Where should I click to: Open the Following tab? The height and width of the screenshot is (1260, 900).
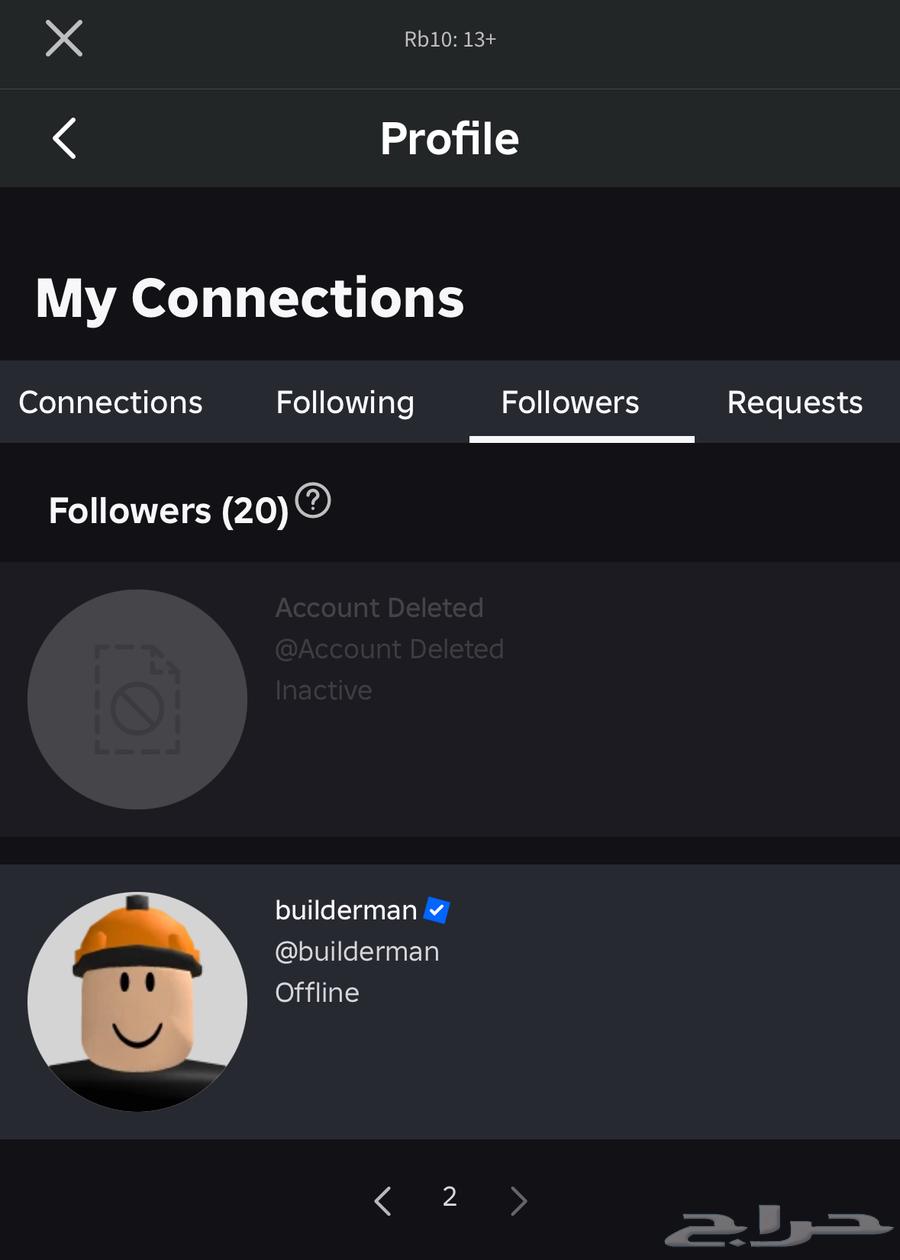coord(345,402)
